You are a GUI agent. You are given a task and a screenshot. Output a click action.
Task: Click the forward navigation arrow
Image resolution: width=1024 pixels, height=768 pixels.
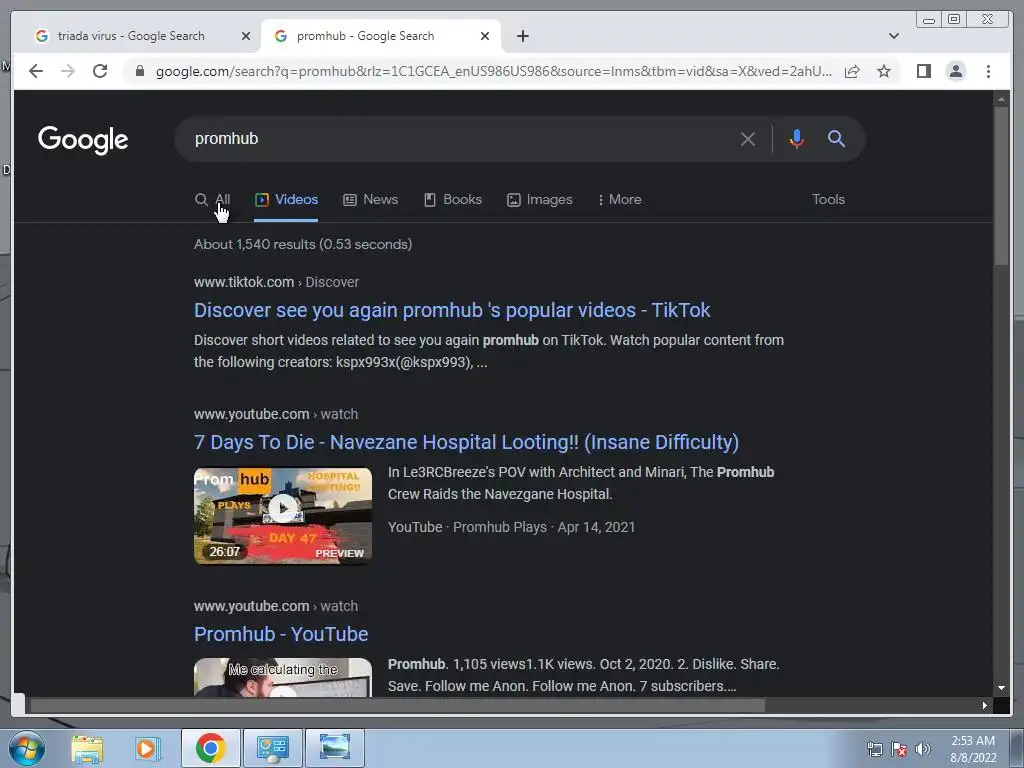tap(68, 71)
